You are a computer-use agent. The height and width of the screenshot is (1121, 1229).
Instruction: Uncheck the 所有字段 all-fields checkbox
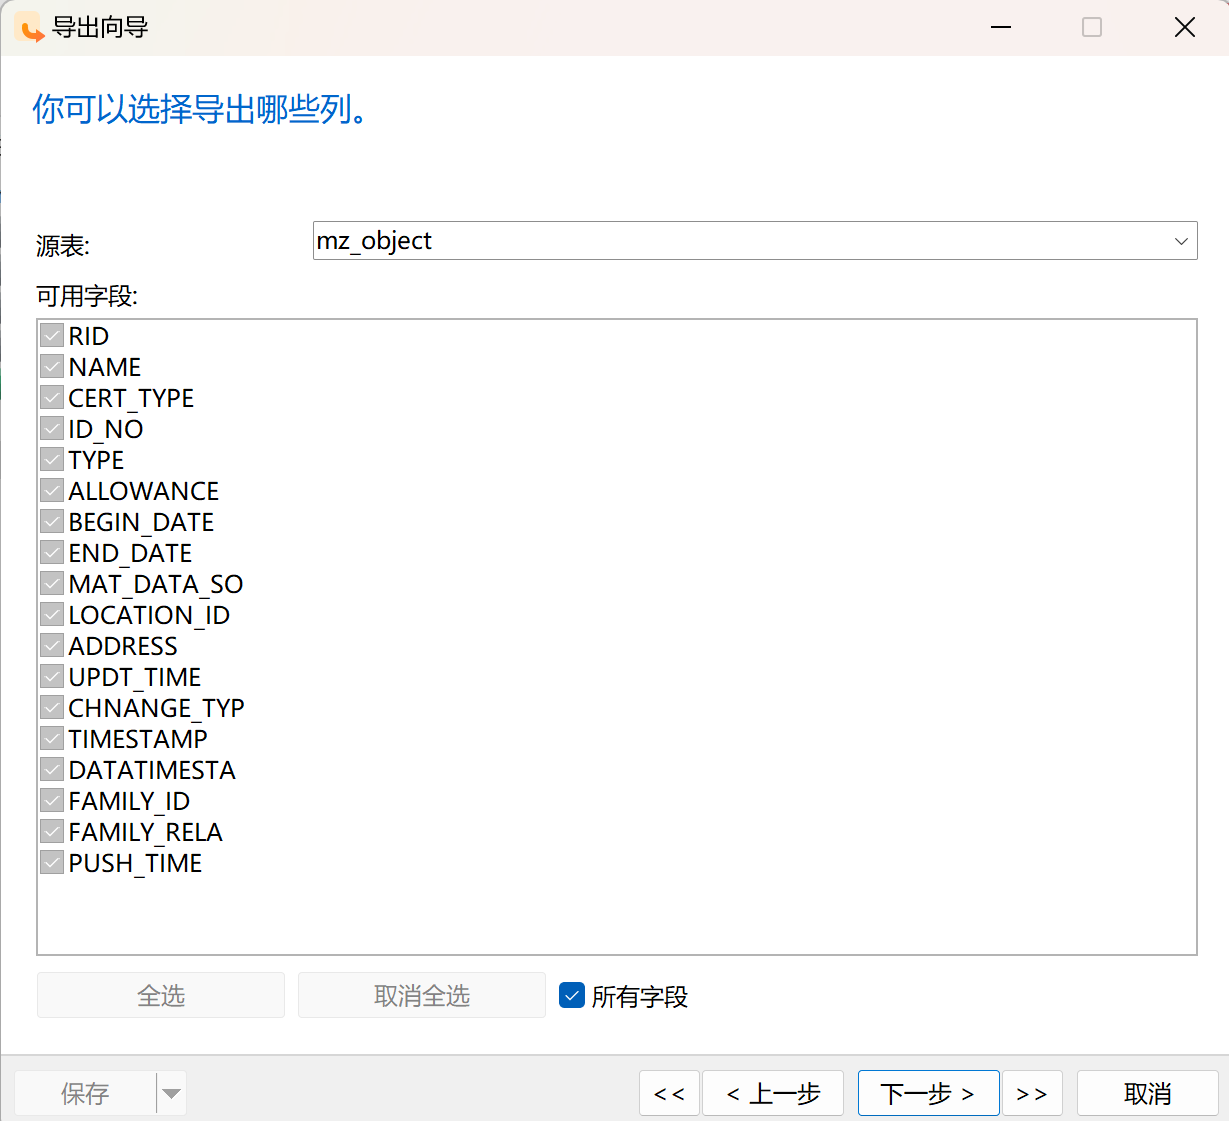tap(572, 995)
